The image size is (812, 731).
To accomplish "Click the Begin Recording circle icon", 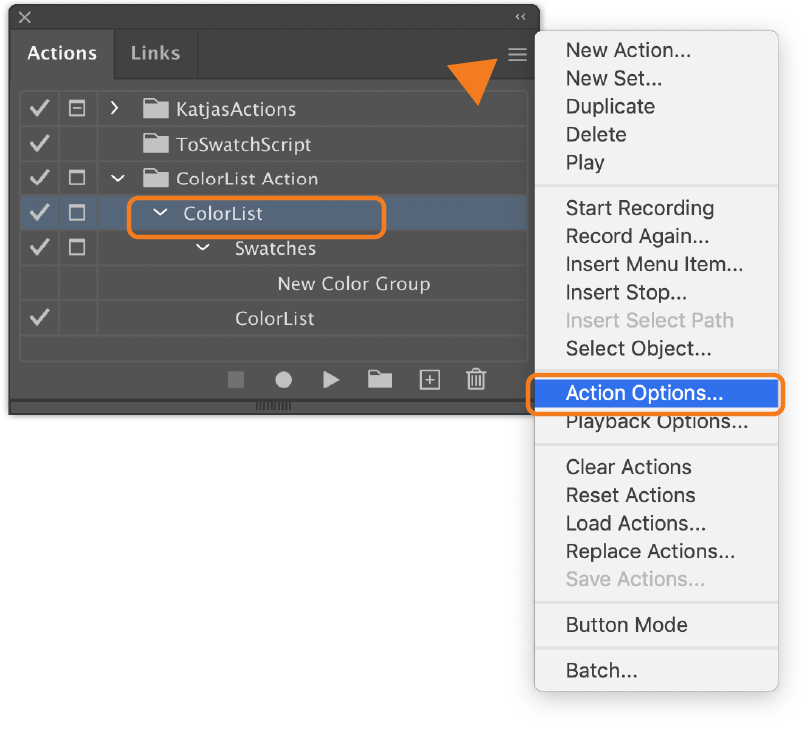I will 283,379.
